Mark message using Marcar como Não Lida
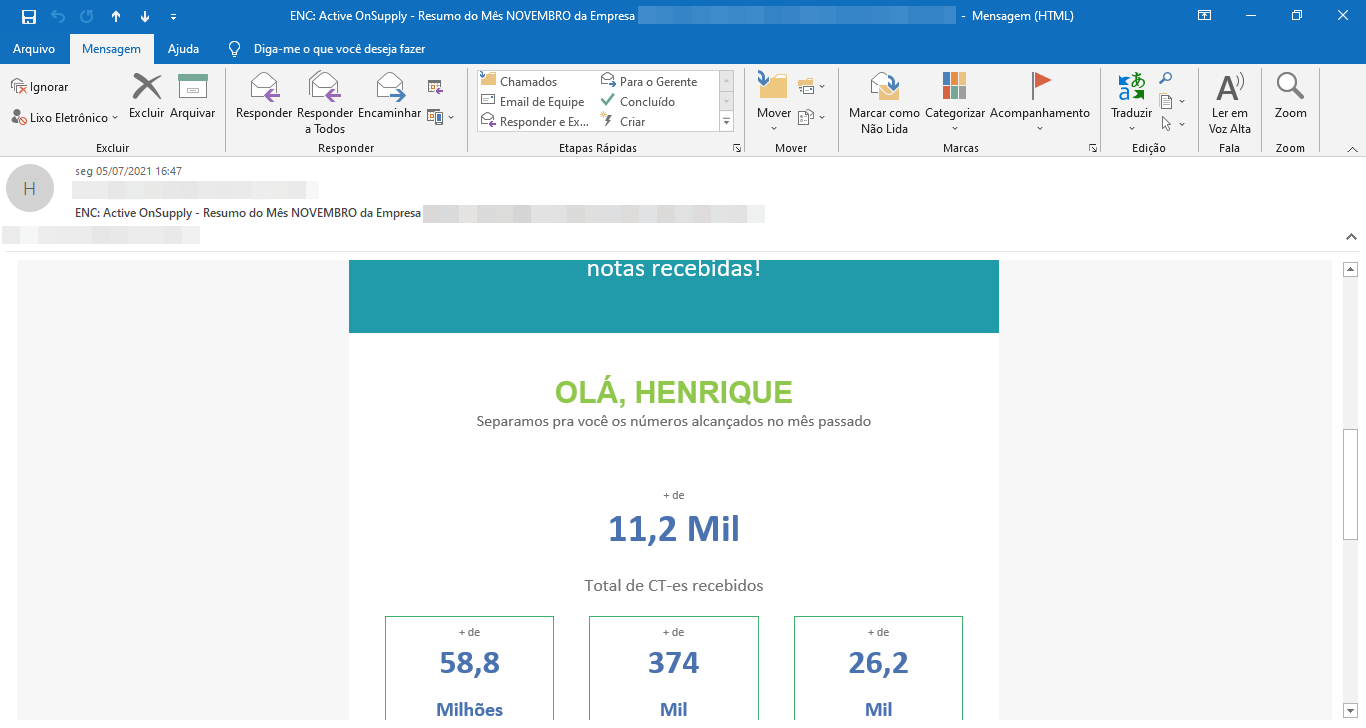 (884, 101)
